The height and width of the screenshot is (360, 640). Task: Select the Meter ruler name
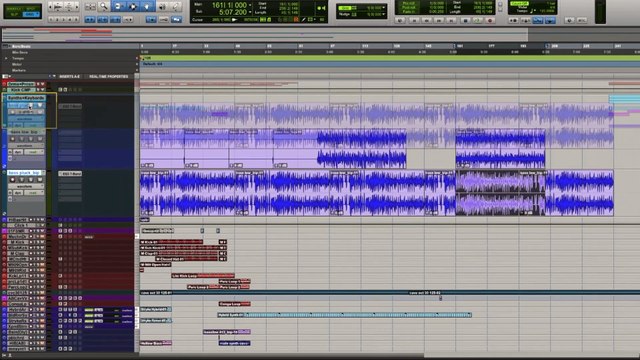[x=17, y=64]
